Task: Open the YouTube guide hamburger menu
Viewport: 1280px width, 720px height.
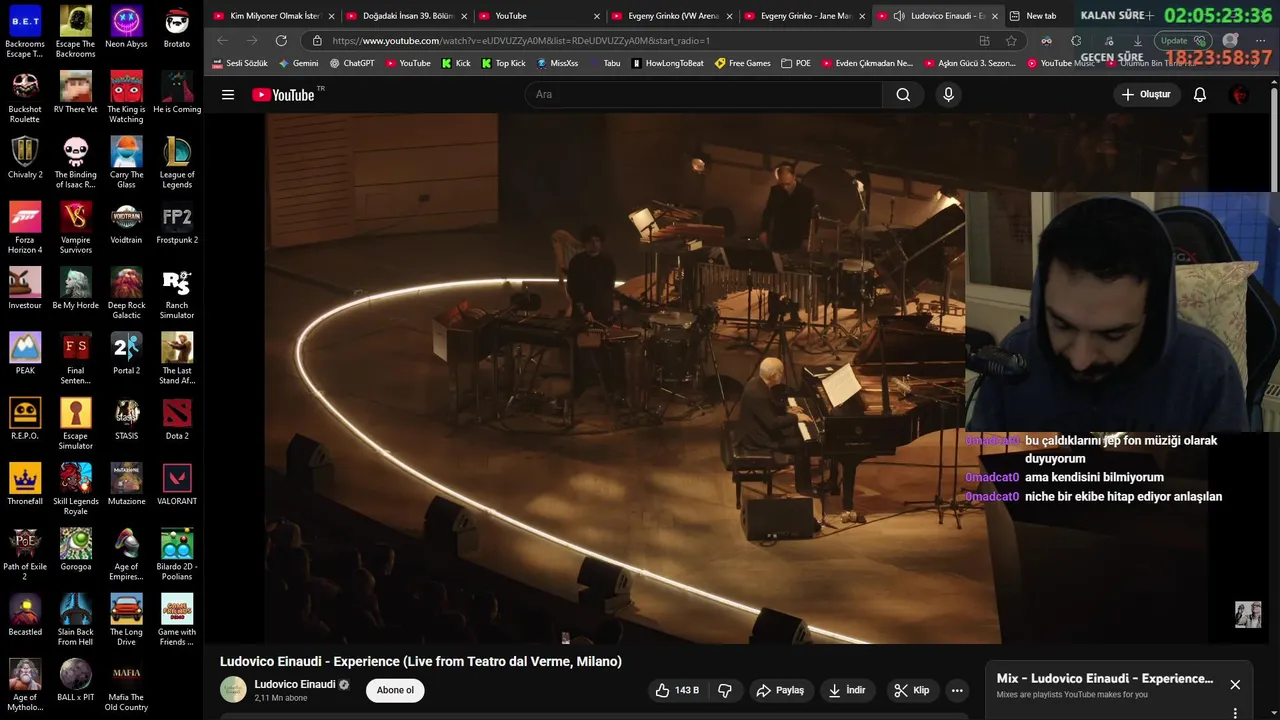Action: coord(228,95)
